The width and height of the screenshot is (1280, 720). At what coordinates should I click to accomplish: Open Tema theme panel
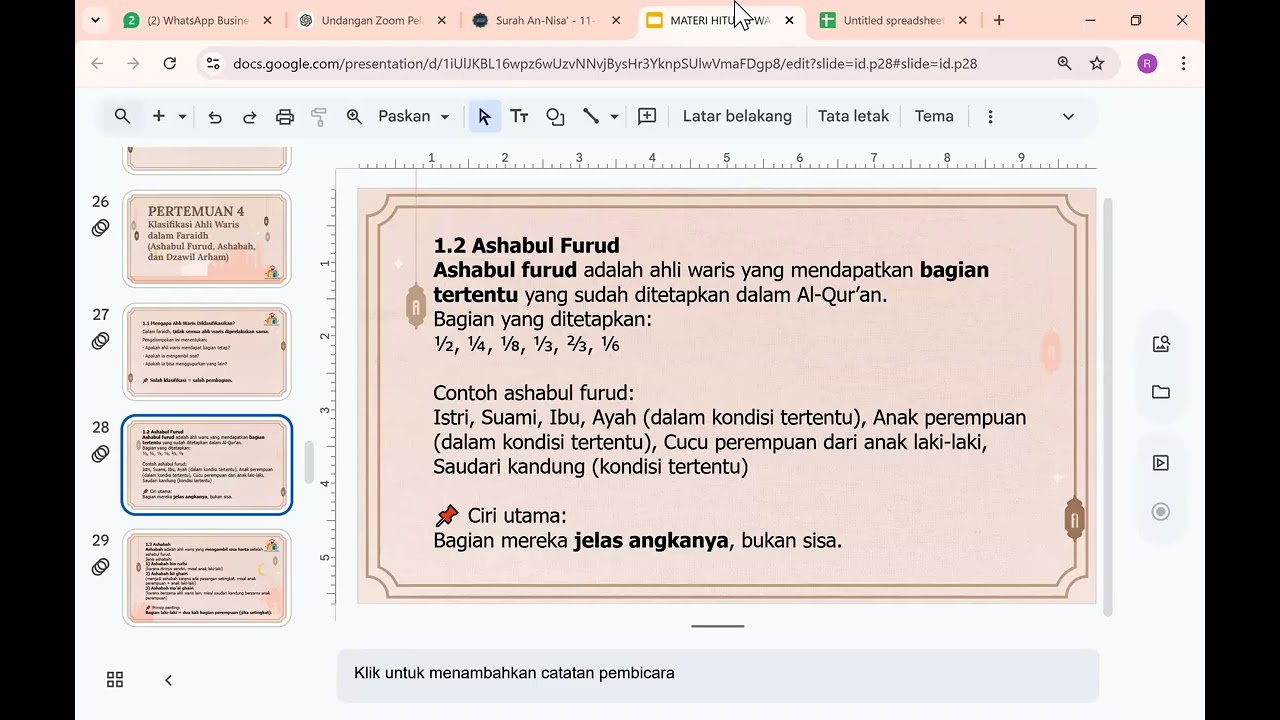pos(934,117)
